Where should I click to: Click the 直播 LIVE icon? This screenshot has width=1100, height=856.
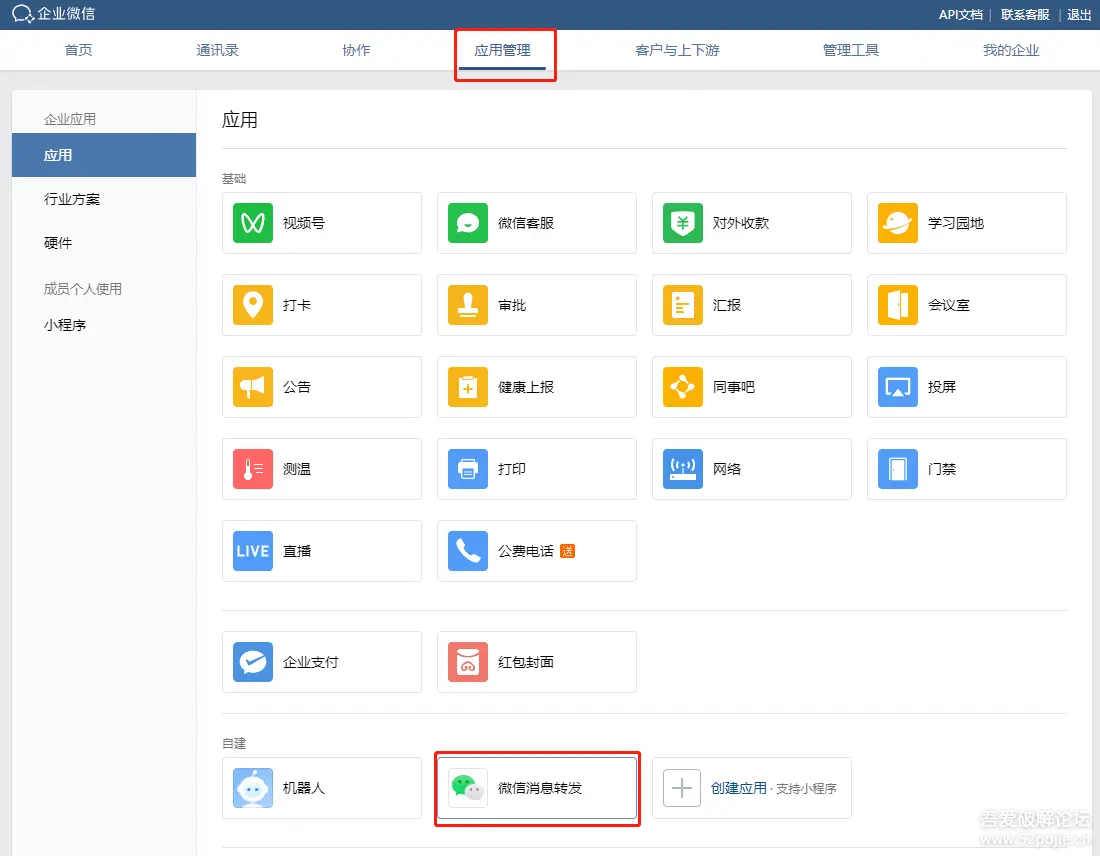click(x=253, y=551)
